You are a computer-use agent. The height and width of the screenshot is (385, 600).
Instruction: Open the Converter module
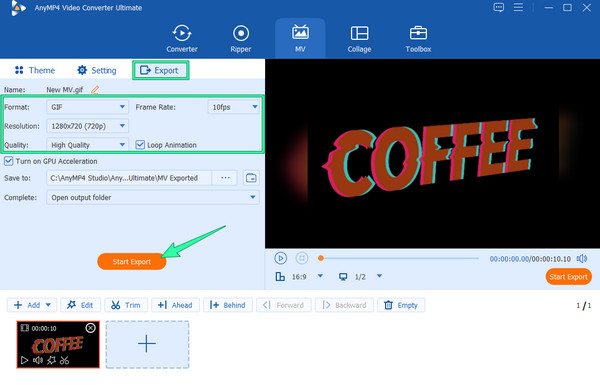coord(182,39)
